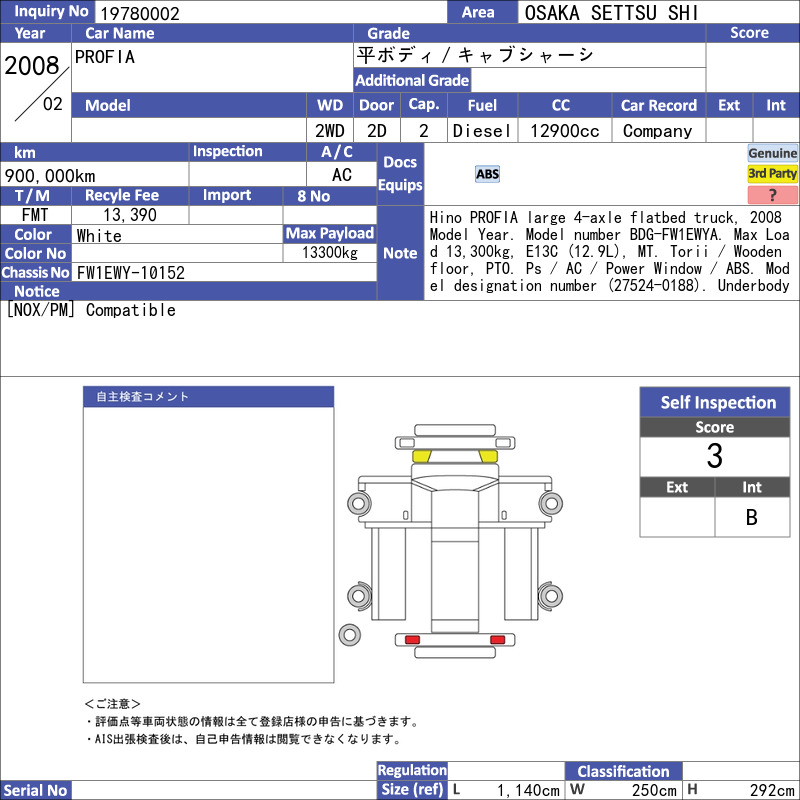Image resolution: width=800 pixels, height=800 pixels.
Task: Click the Additional Grade label
Action: coord(412,80)
